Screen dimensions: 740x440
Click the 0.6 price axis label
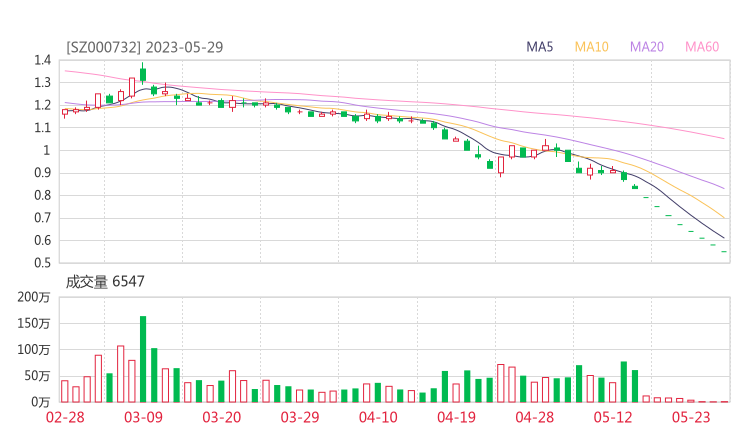(x=42, y=240)
